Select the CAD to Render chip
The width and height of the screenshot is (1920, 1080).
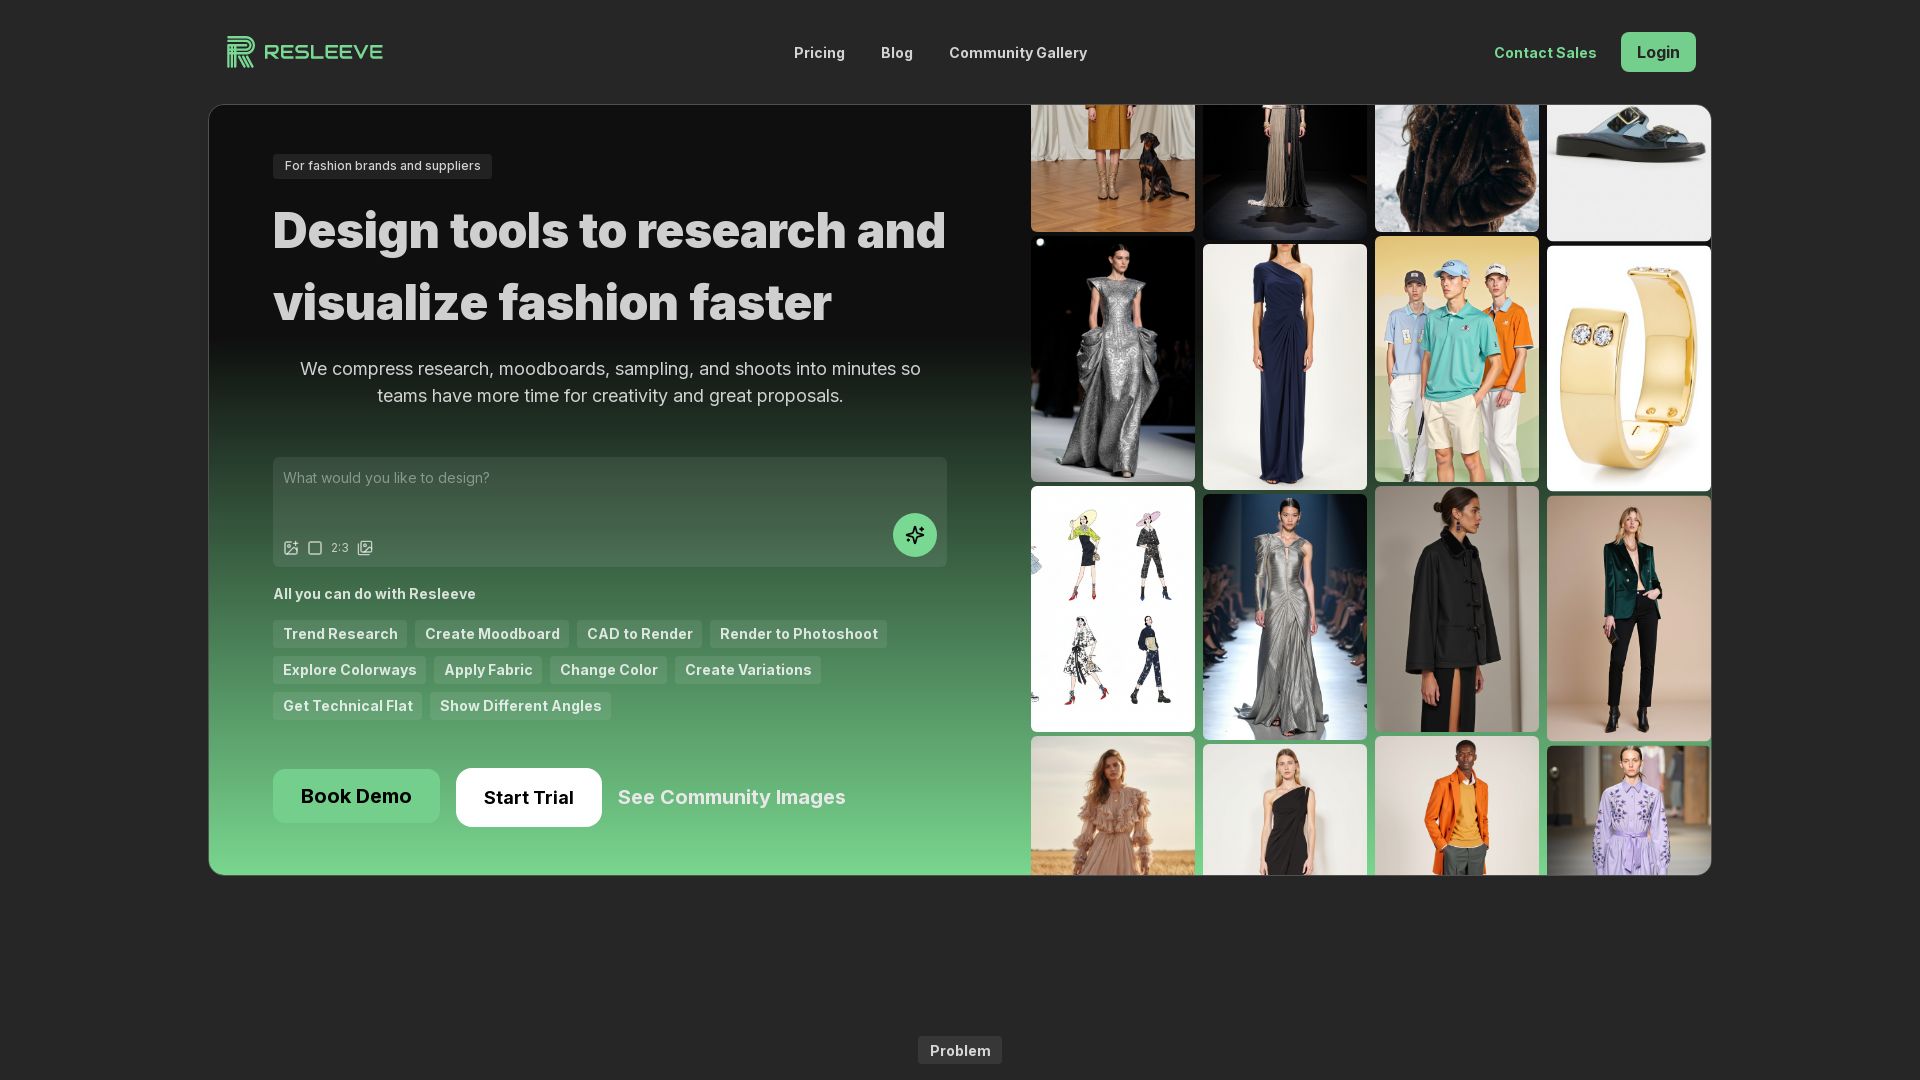point(639,634)
